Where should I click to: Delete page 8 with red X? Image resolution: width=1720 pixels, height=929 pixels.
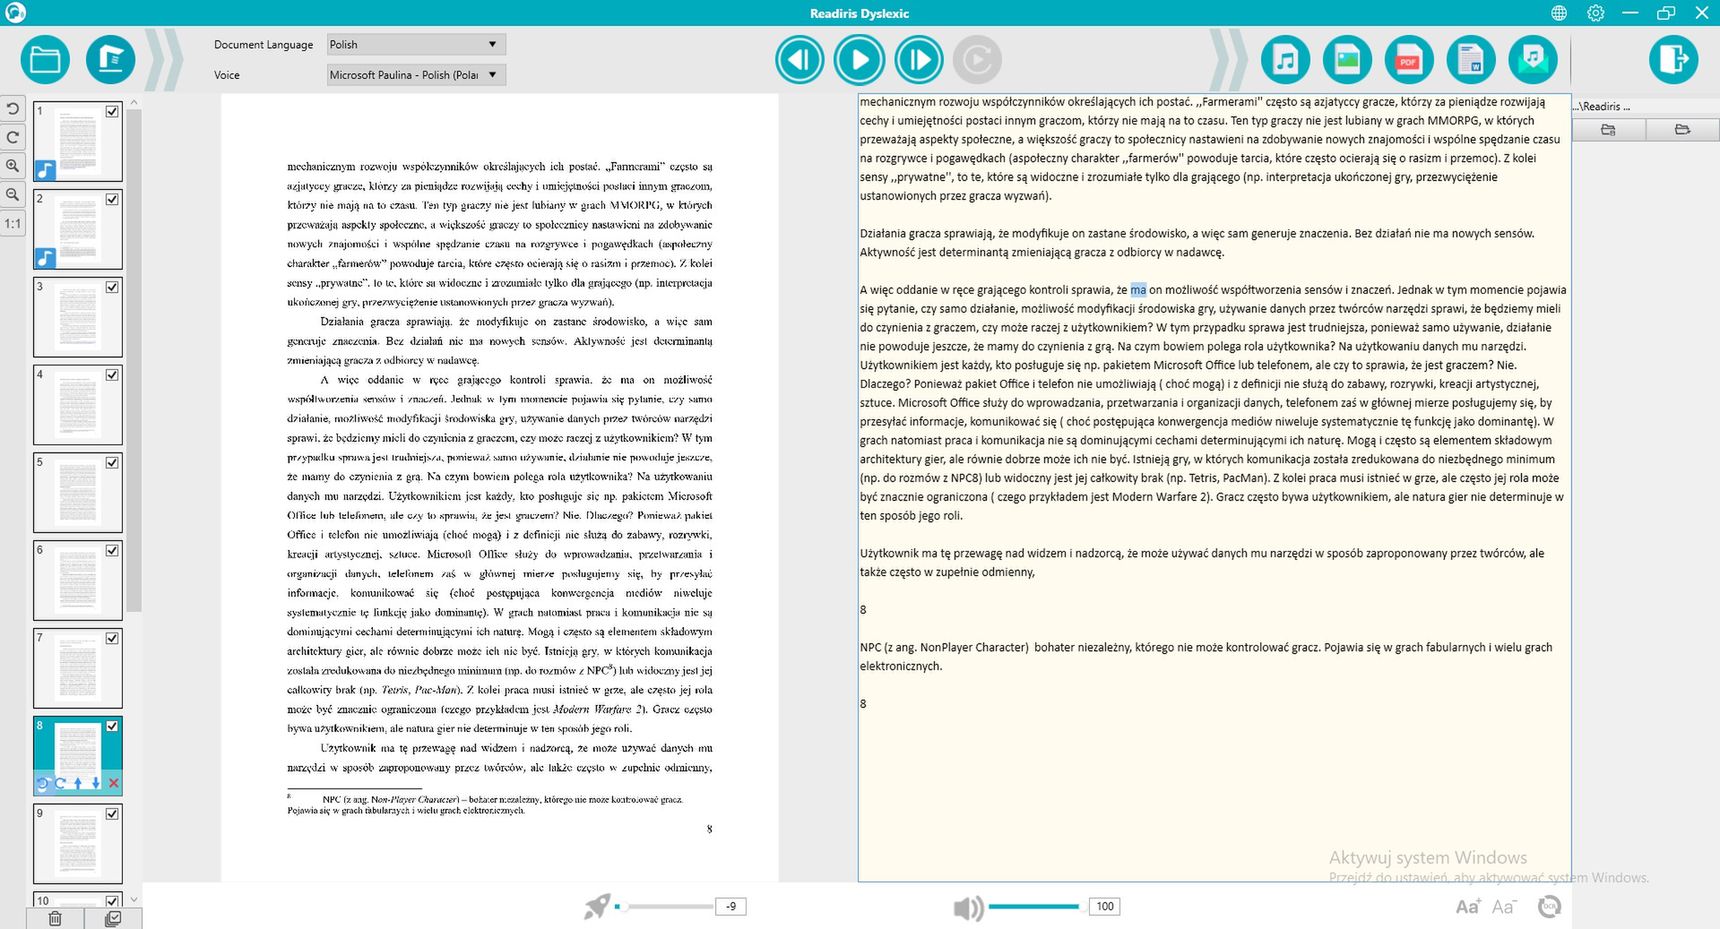click(114, 784)
